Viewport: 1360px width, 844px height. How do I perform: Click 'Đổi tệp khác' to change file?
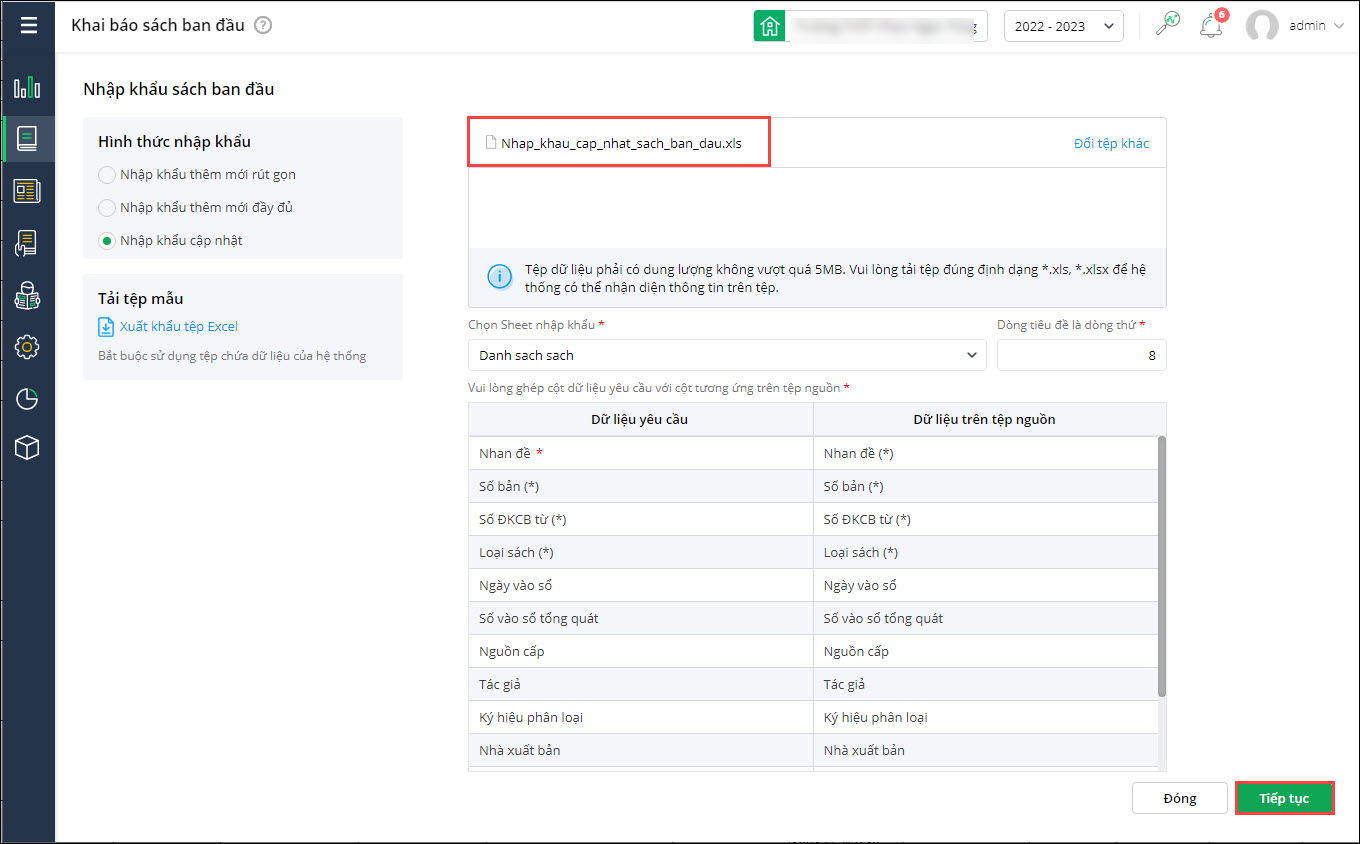[x=1111, y=143]
